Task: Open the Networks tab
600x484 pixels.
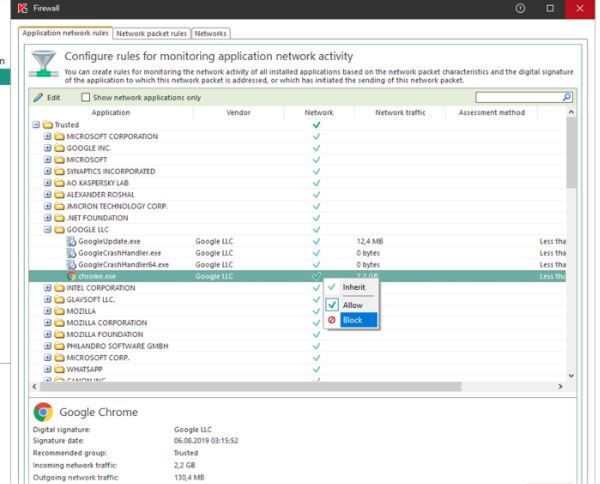Action: (213, 34)
